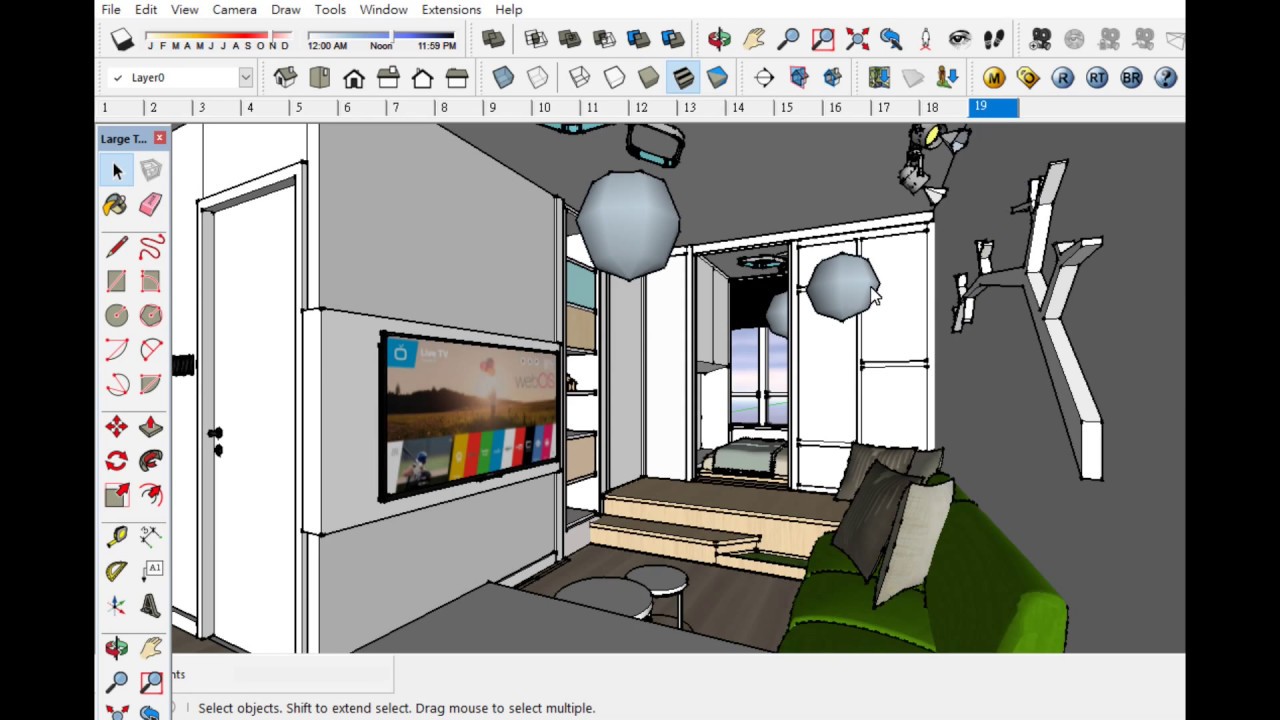This screenshot has width=1280, height=720.
Task: Toggle Show/Hide Shadows button
Action: coord(122,40)
